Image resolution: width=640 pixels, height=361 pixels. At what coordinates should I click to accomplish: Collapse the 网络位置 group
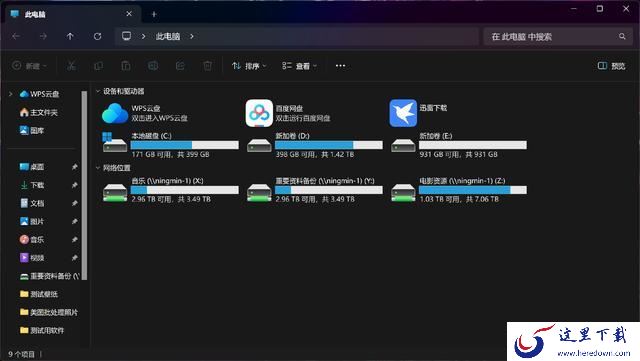98,168
